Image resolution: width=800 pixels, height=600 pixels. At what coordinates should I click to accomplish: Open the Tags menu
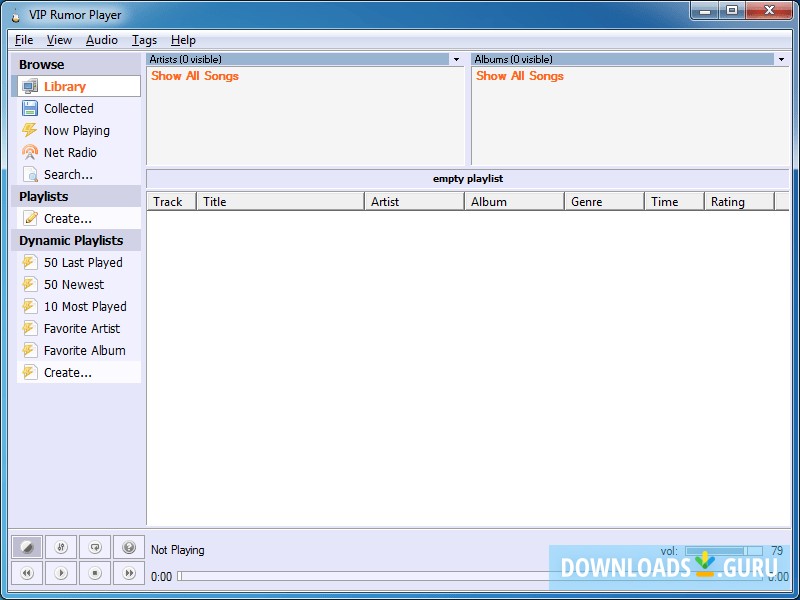tap(144, 40)
